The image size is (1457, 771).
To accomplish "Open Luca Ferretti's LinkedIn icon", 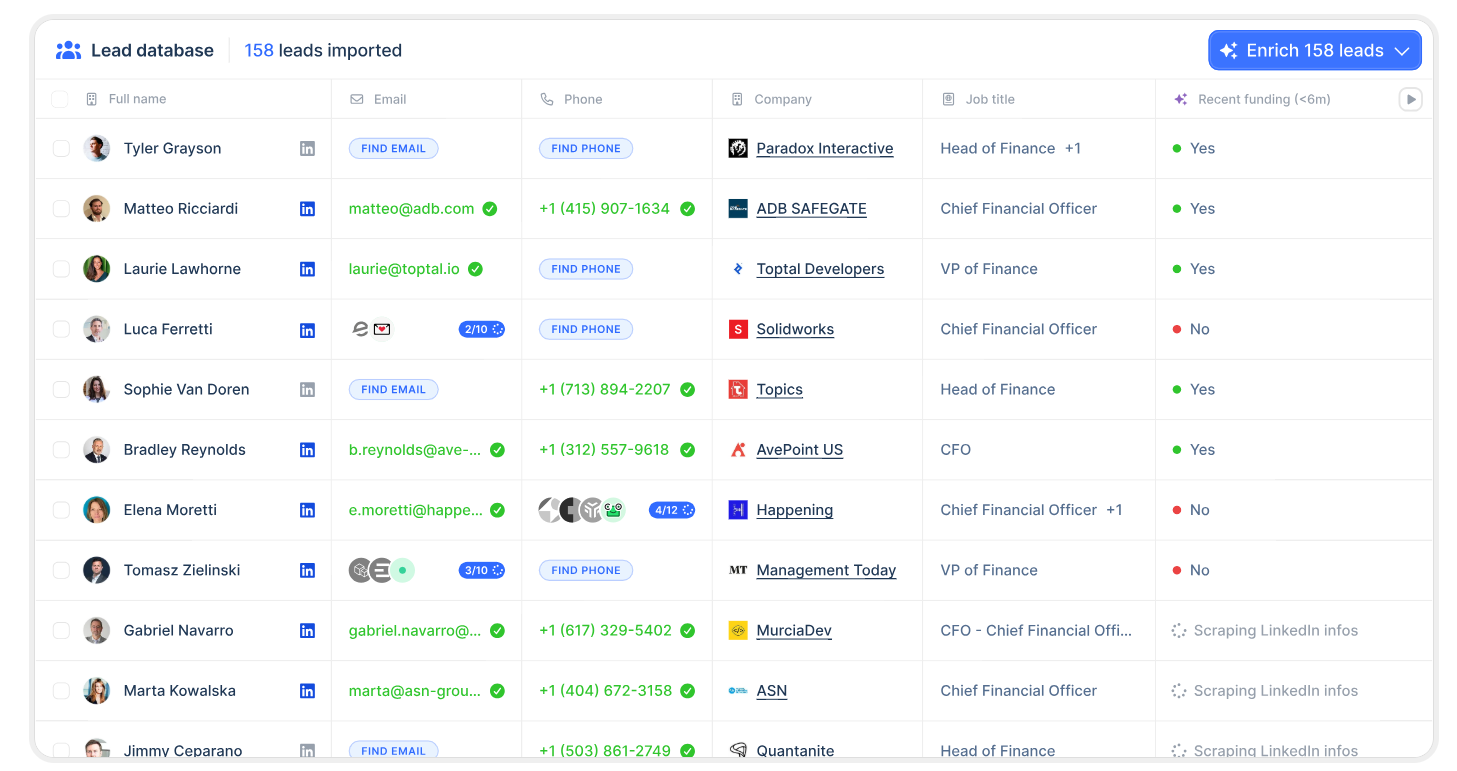I will [307, 329].
